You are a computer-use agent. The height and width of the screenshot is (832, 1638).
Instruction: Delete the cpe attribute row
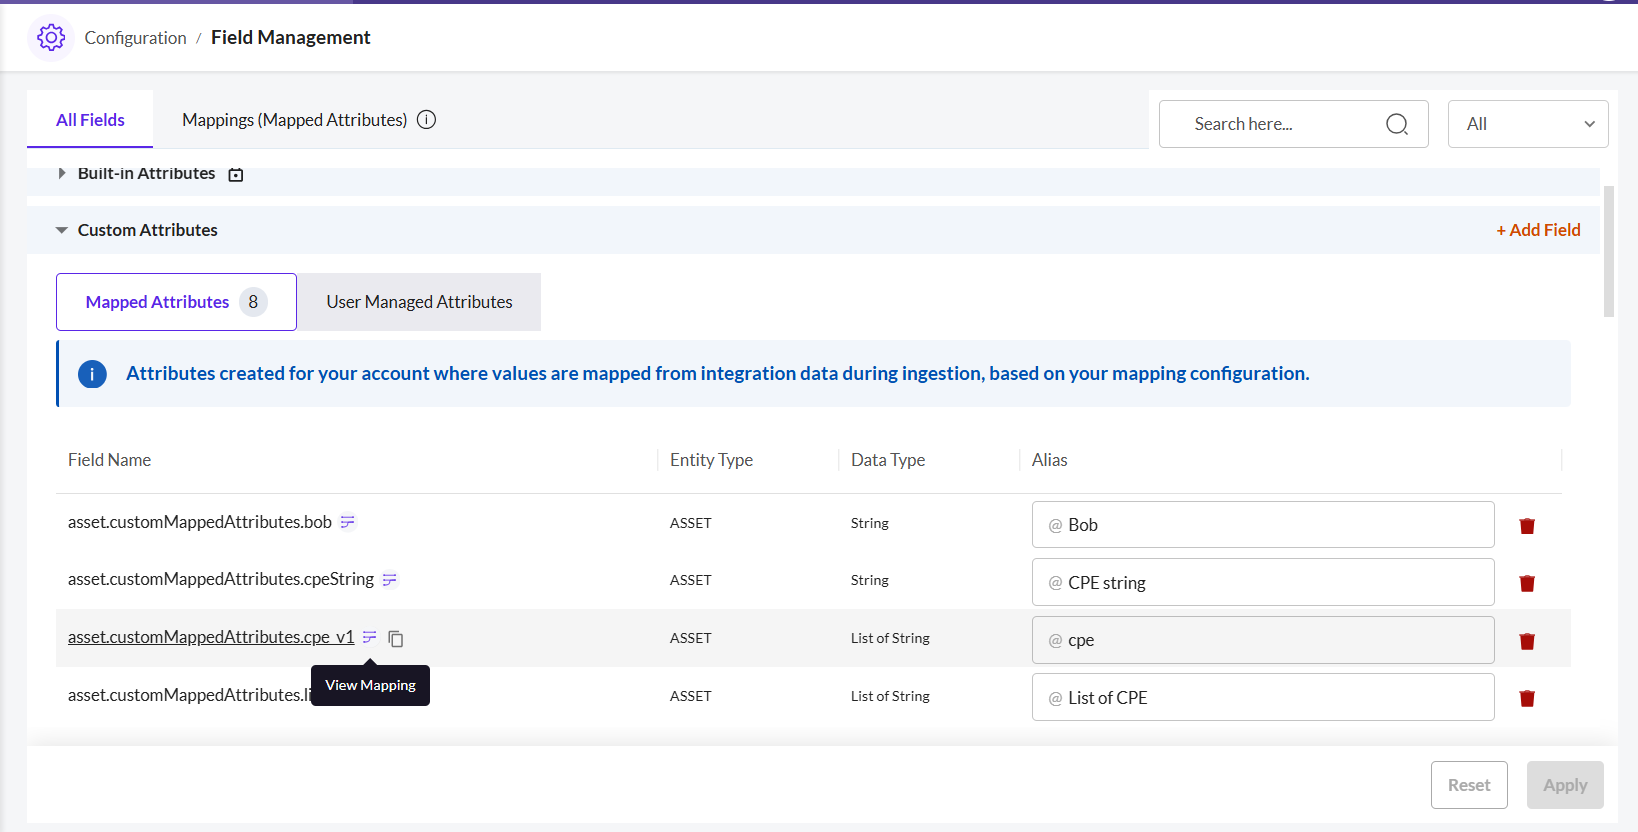(1527, 641)
